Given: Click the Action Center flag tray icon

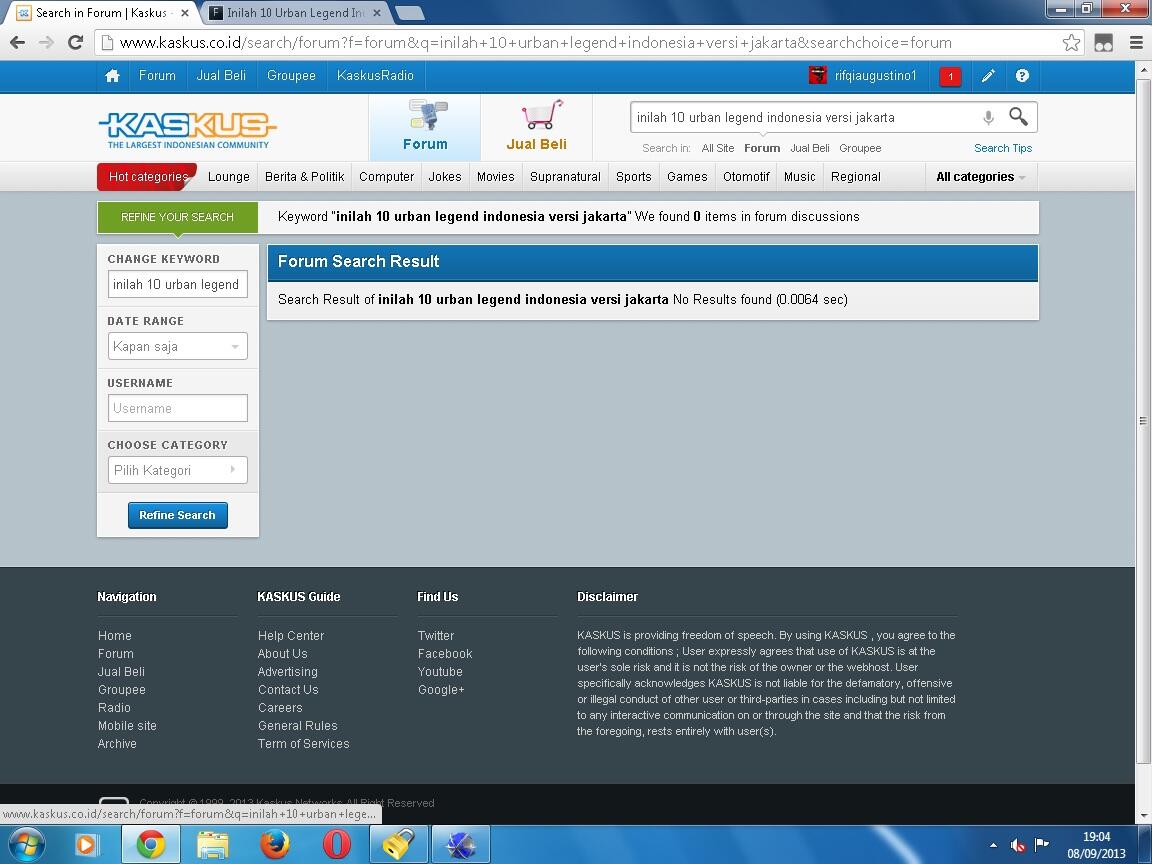Looking at the screenshot, I should [x=1042, y=845].
